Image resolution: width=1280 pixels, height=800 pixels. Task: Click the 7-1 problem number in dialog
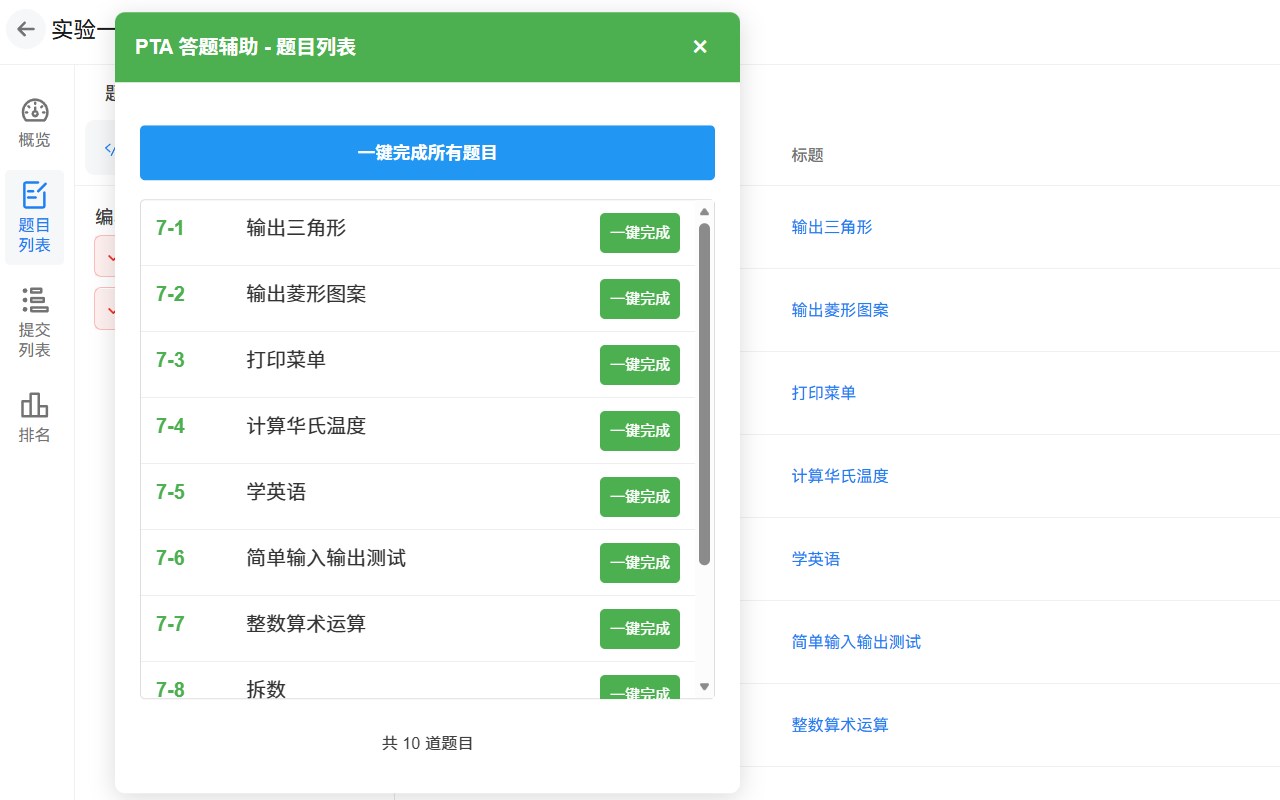click(170, 228)
